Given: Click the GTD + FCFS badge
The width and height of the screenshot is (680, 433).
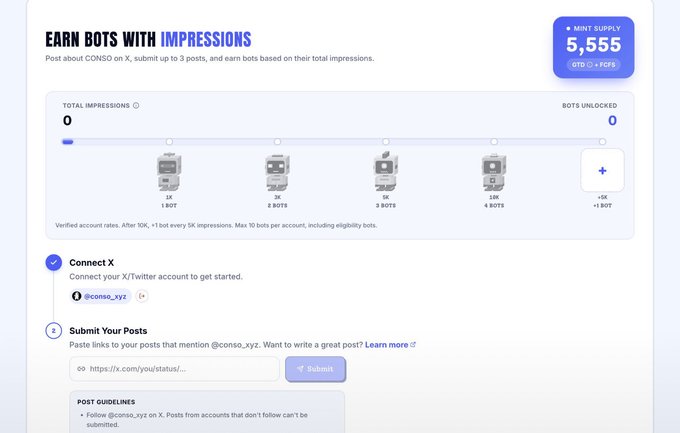Looking at the screenshot, I should click(593, 65).
